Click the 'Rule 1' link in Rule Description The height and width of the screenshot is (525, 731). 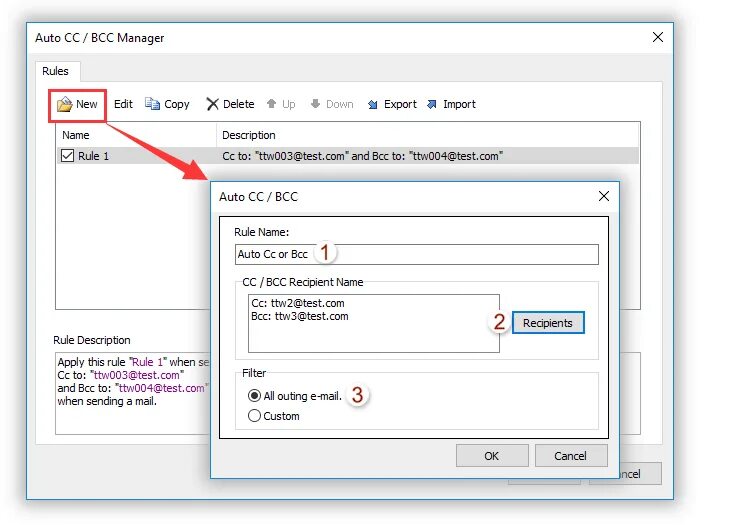[x=147, y=362]
